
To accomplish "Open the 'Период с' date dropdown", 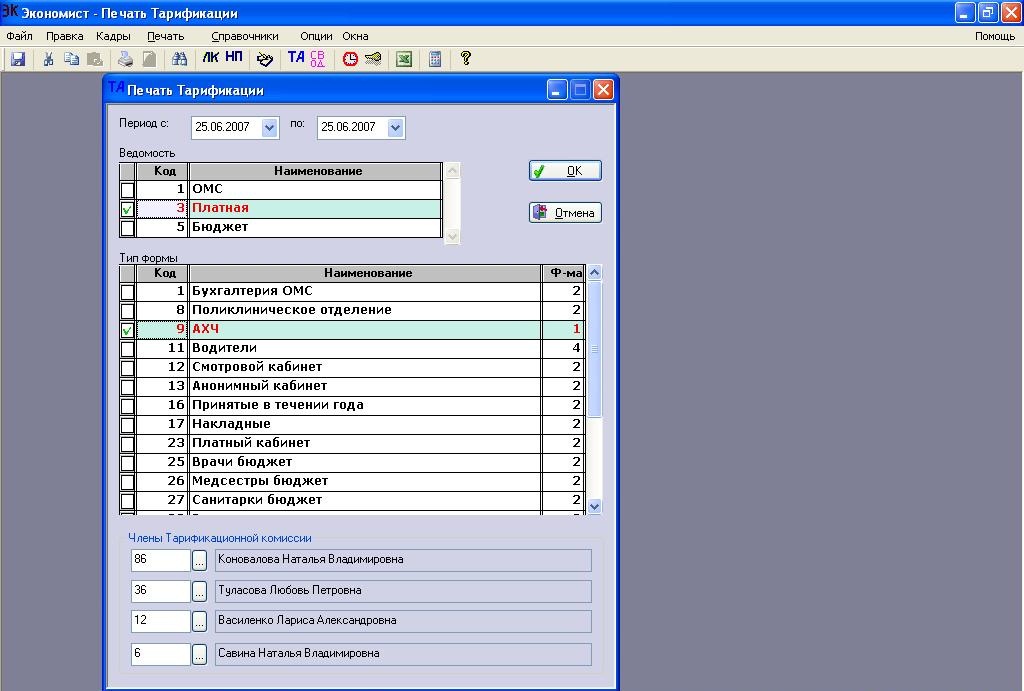I will pyautogui.click(x=270, y=128).
